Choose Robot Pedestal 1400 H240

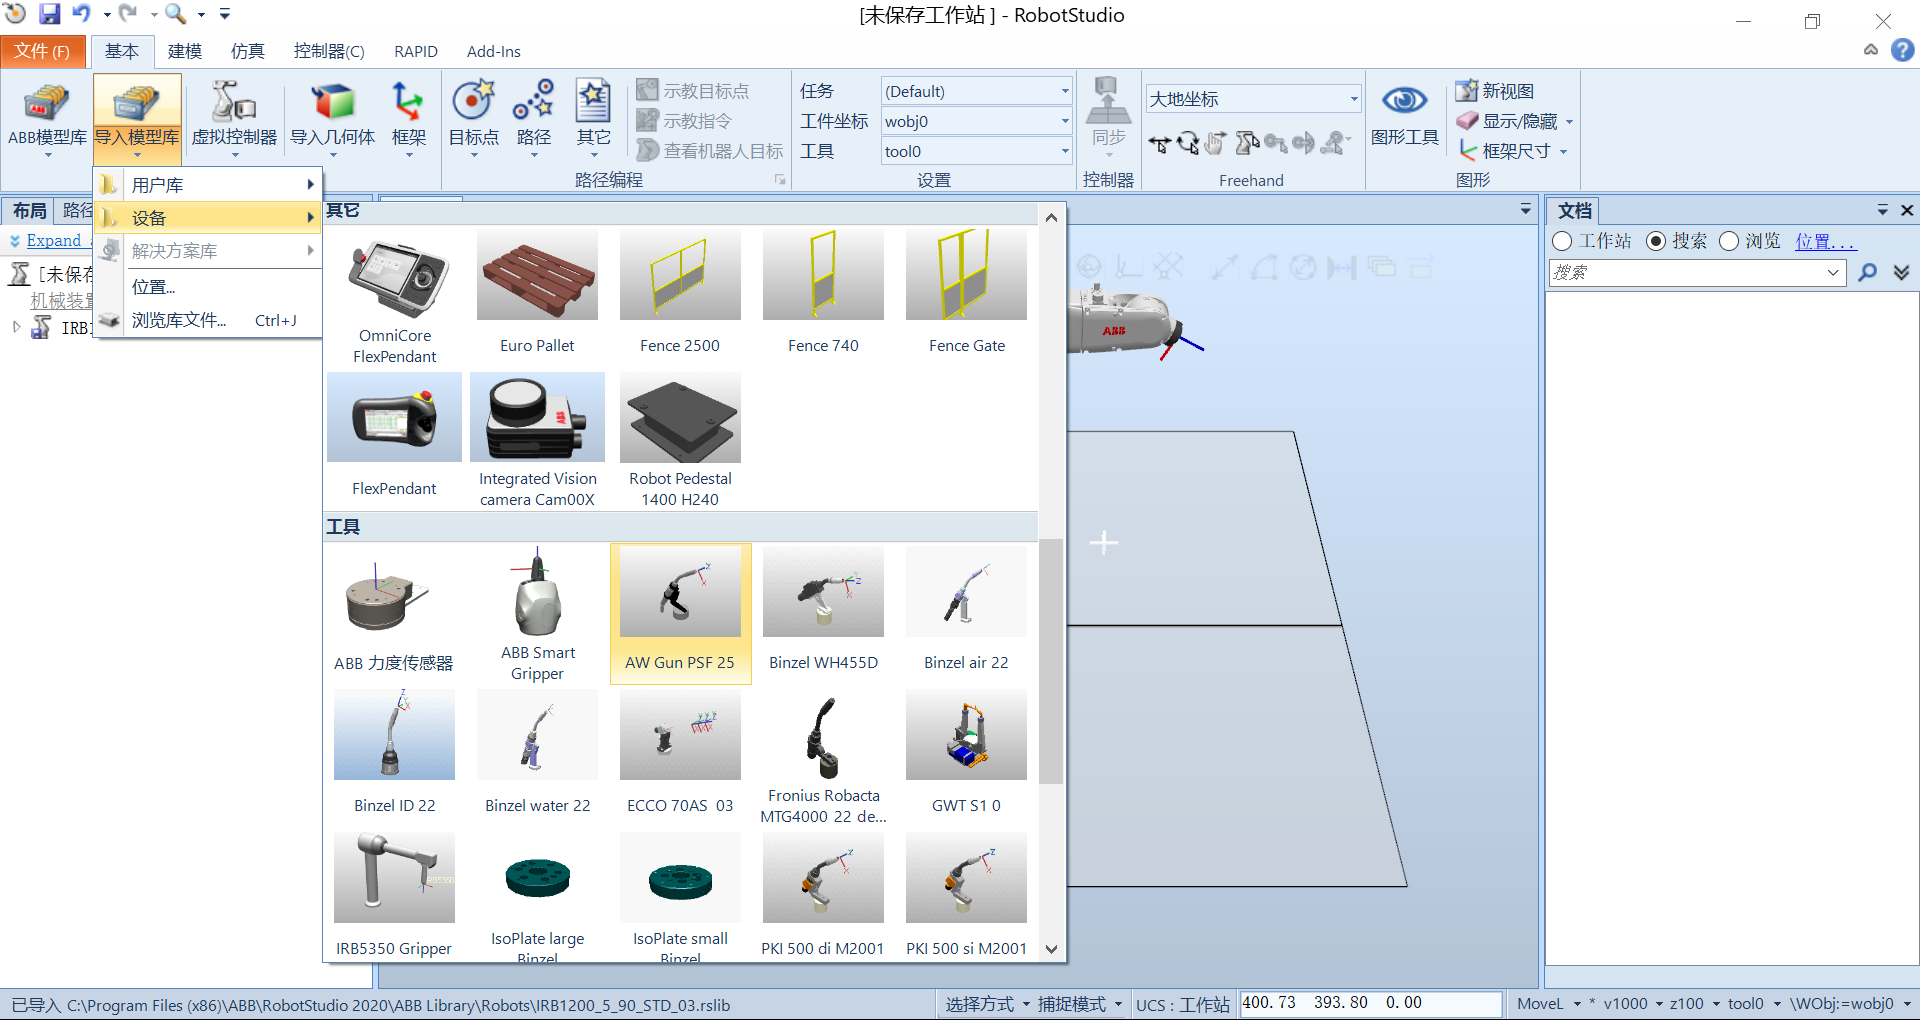(680, 440)
